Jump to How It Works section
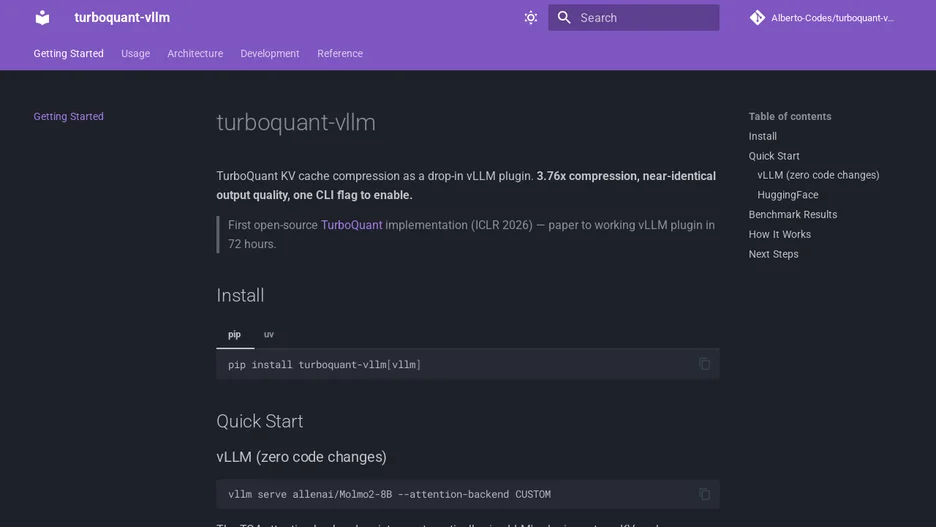The height and width of the screenshot is (527, 936). click(x=780, y=234)
